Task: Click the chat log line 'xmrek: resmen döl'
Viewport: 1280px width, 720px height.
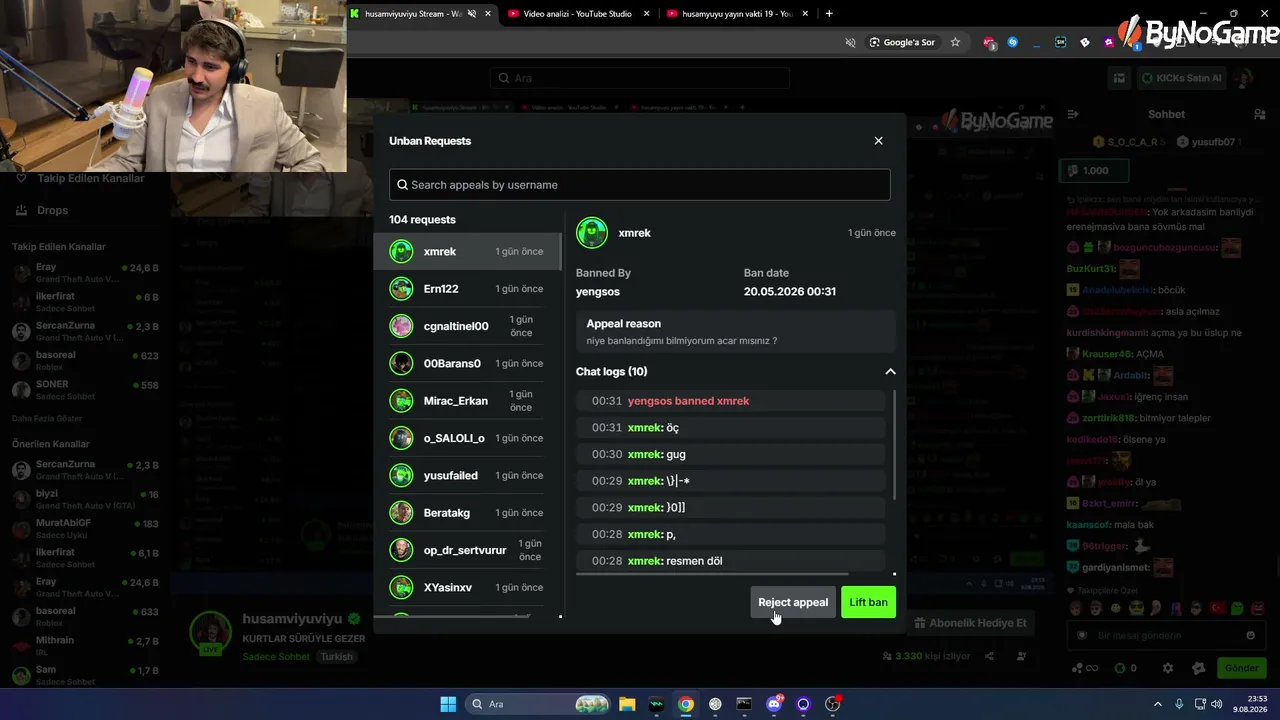Action: pos(731,561)
